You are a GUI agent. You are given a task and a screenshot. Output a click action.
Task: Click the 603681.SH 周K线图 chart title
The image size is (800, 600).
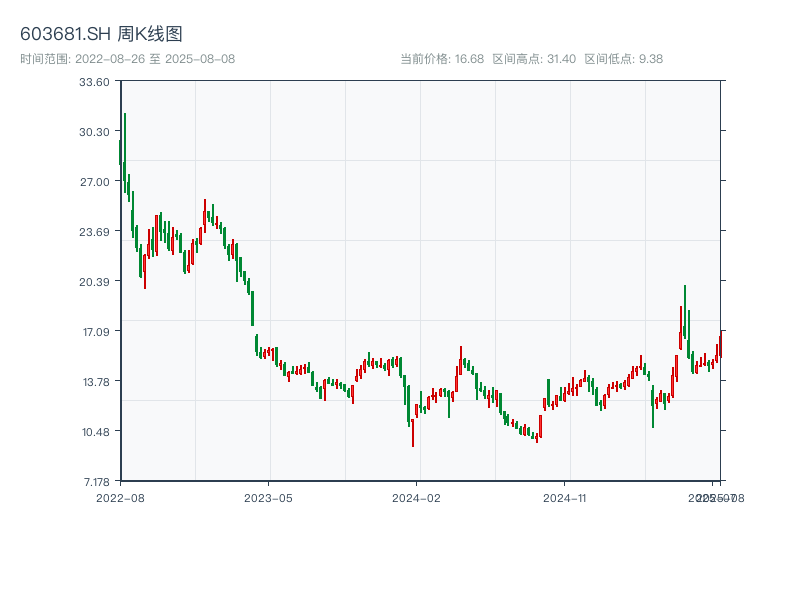(101, 35)
